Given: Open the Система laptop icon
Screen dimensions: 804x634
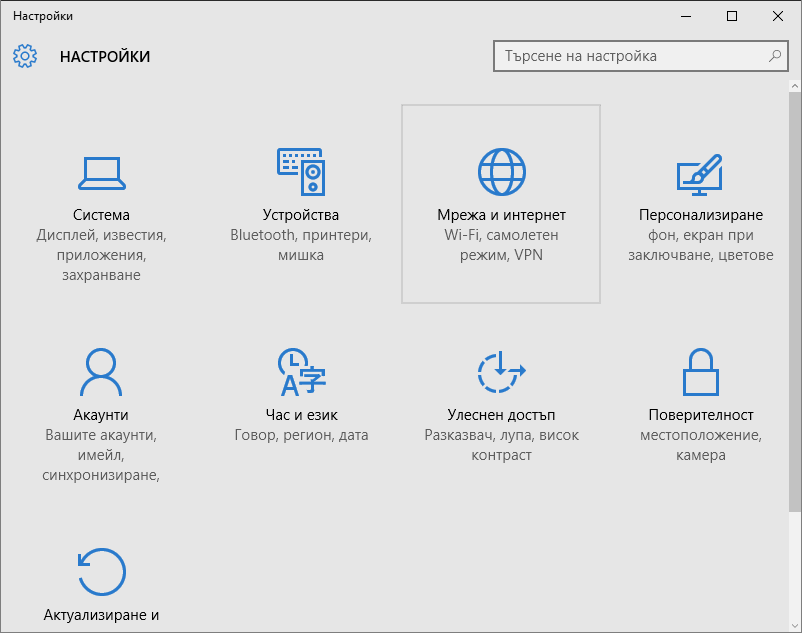Looking at the screenshot, I should [x=102, y=173].
